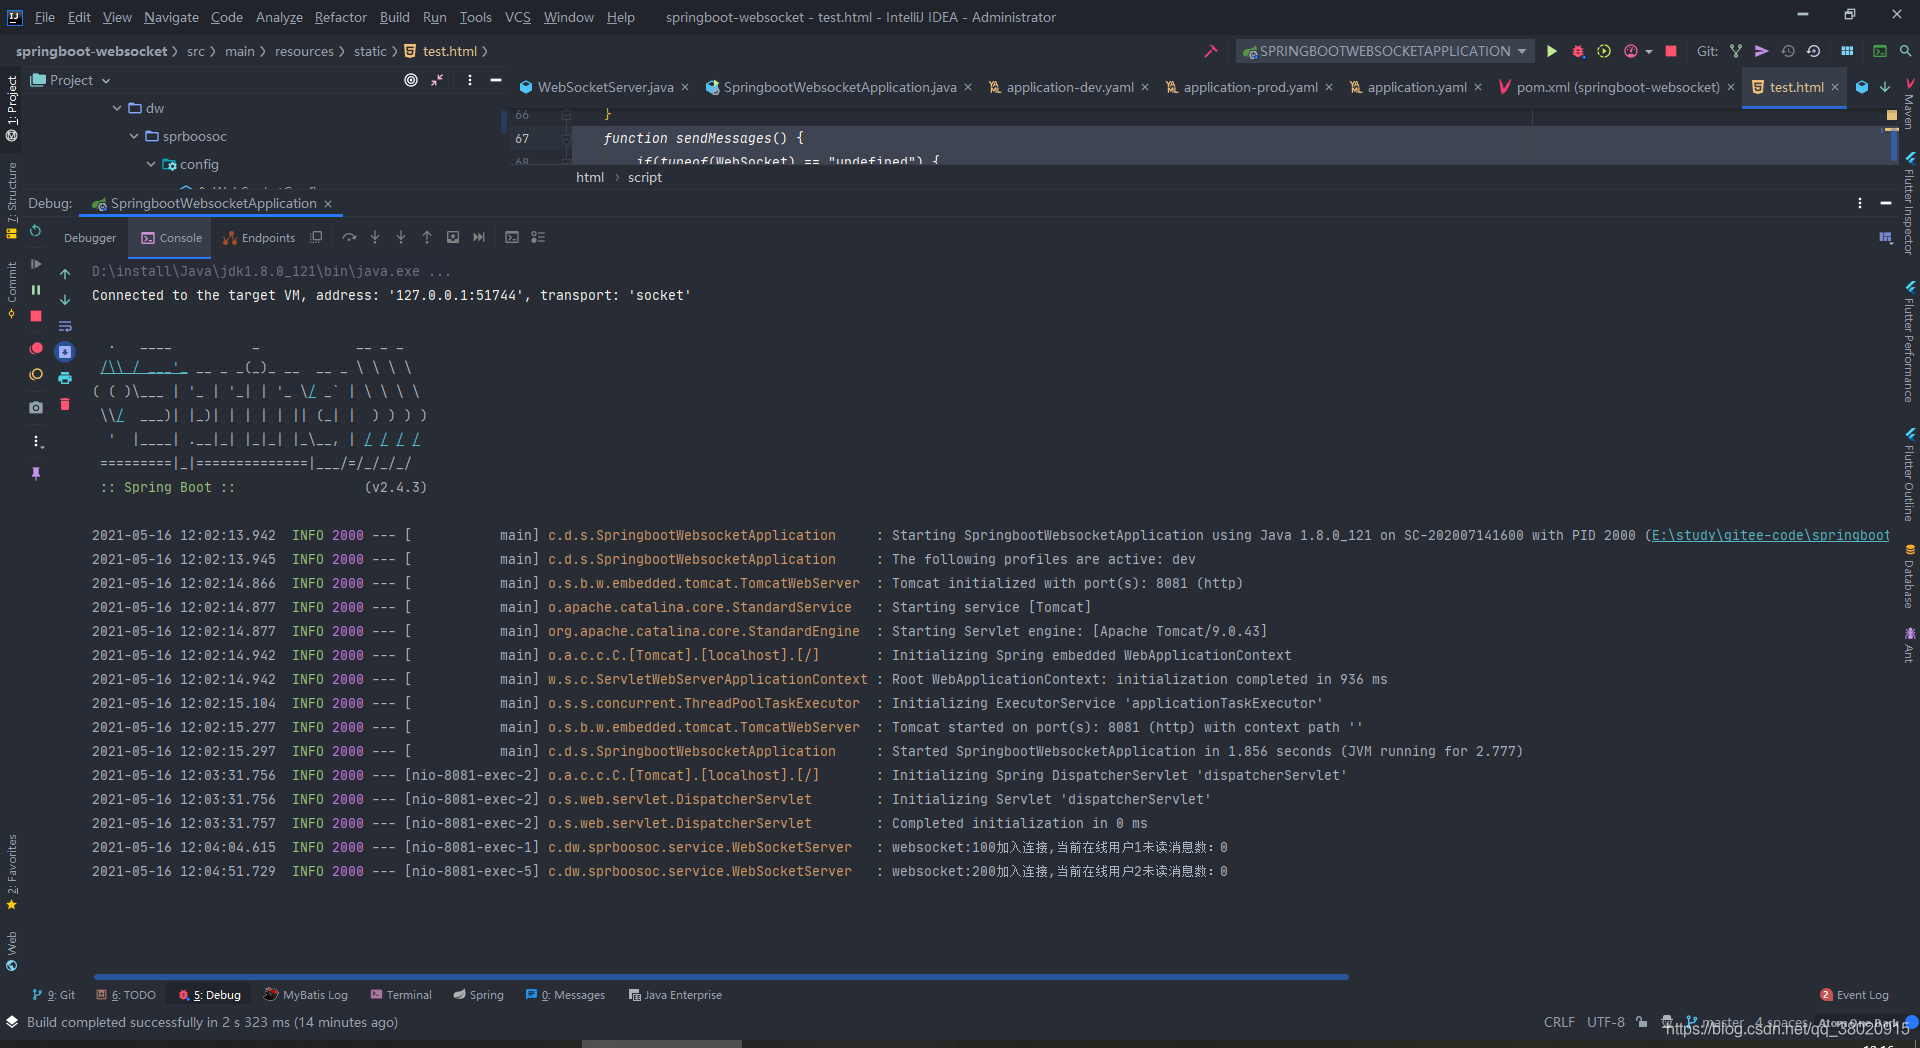Open the Spring tool window button
This screenshot has width=1920, height=1048.
[478, 995]
